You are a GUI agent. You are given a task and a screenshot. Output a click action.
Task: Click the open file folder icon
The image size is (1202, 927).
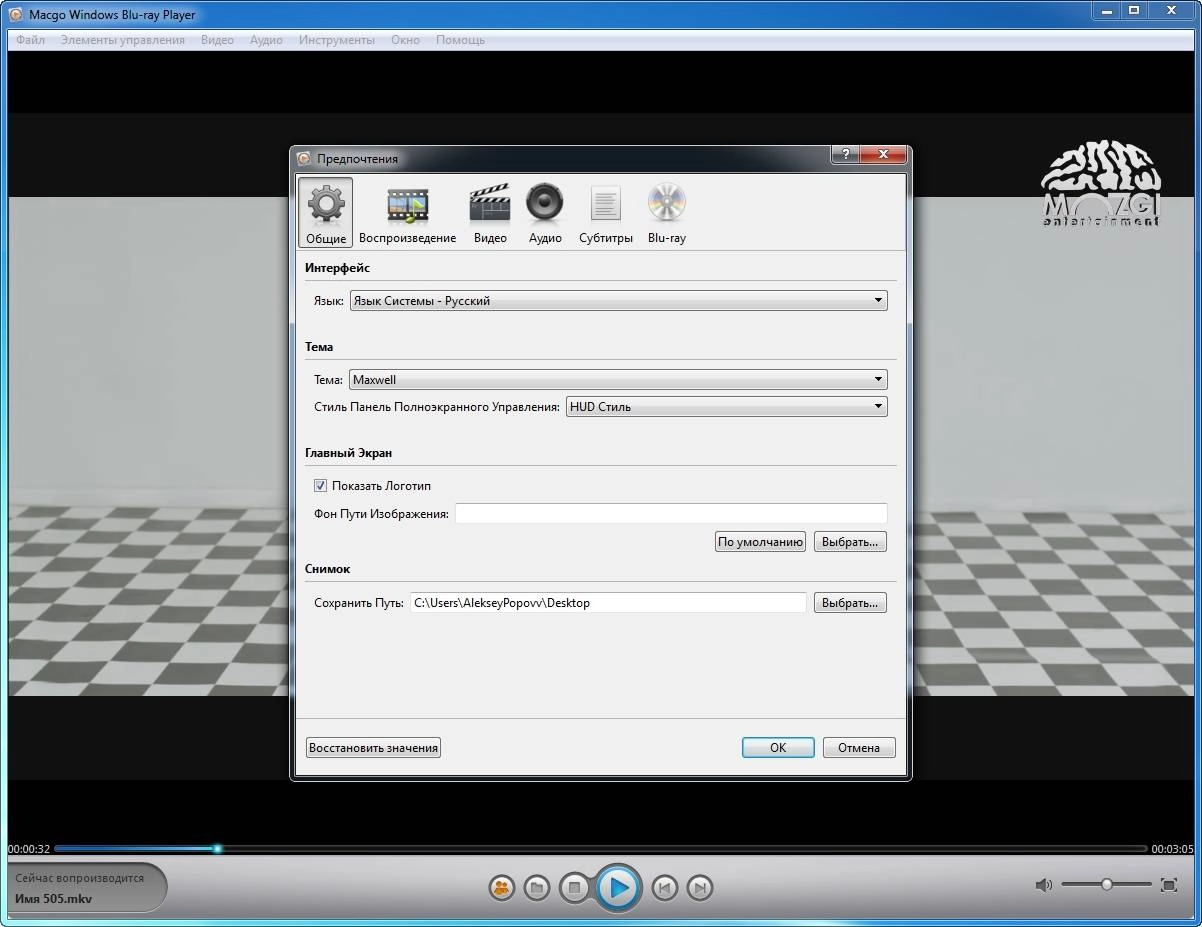point(537,888)
